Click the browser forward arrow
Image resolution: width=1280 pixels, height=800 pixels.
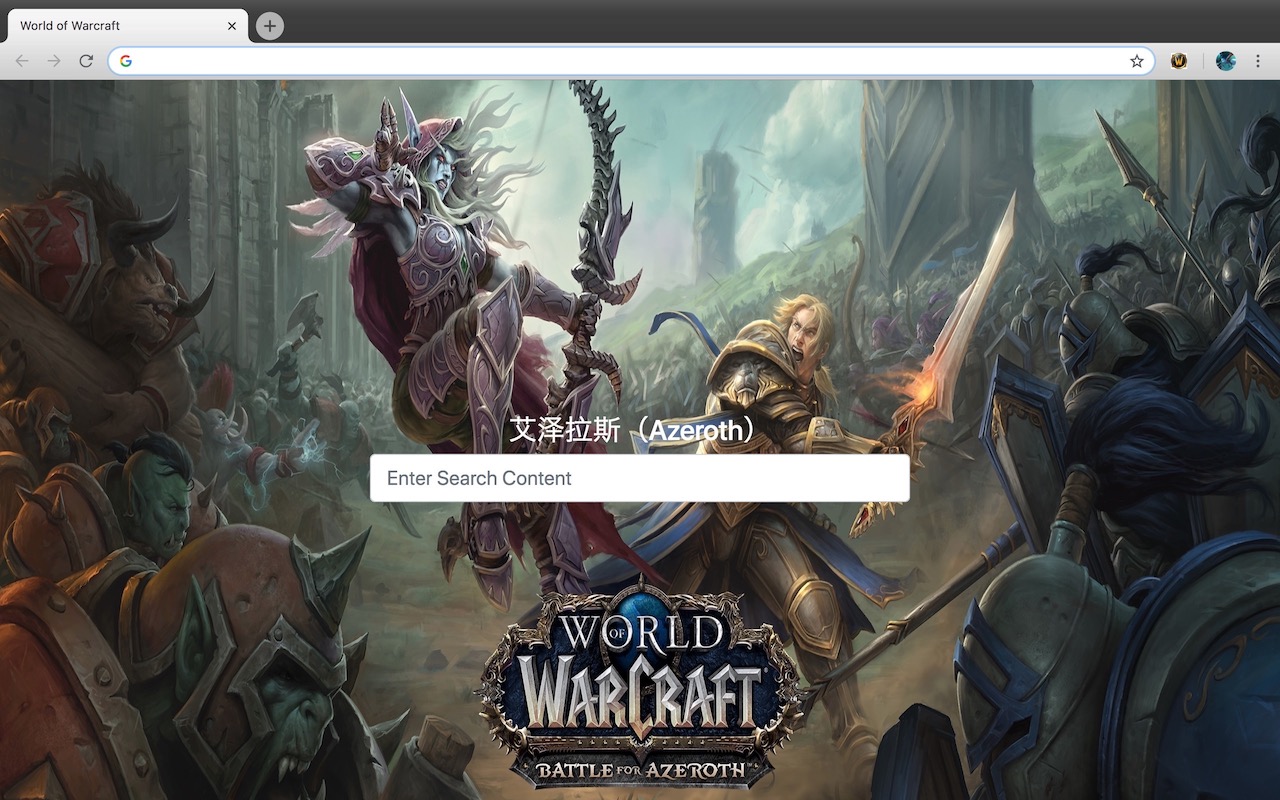(54, 61)
